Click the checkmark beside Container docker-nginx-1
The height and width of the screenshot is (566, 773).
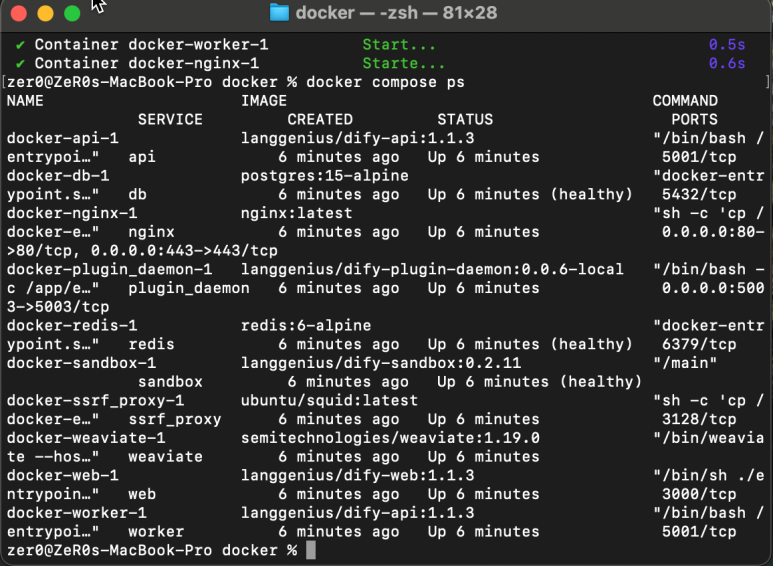point(20,64)
